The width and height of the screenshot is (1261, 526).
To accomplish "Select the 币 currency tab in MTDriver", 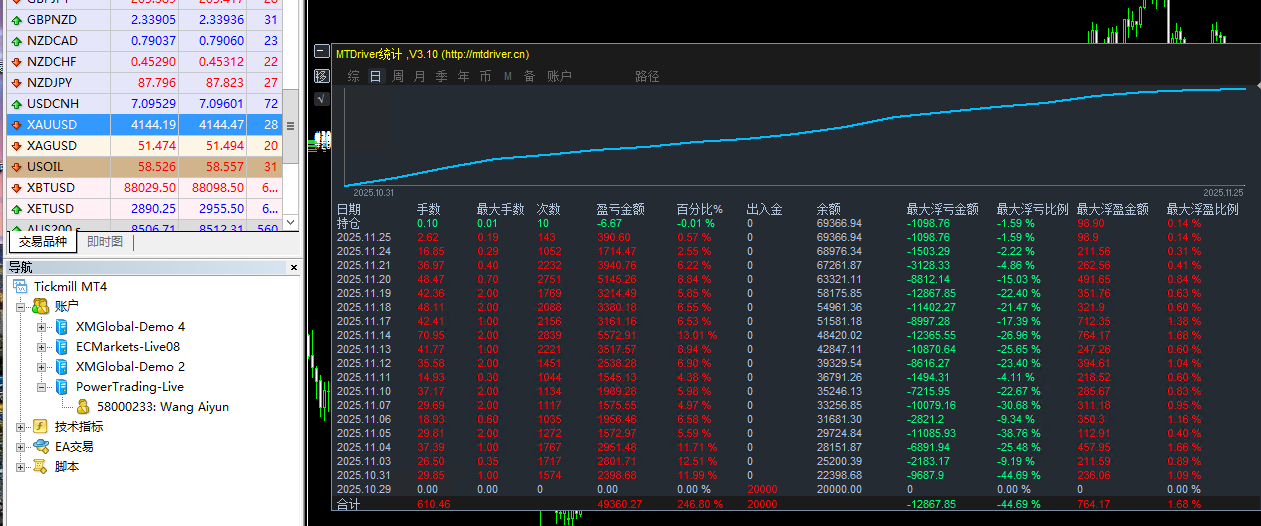I will point(486,76).
